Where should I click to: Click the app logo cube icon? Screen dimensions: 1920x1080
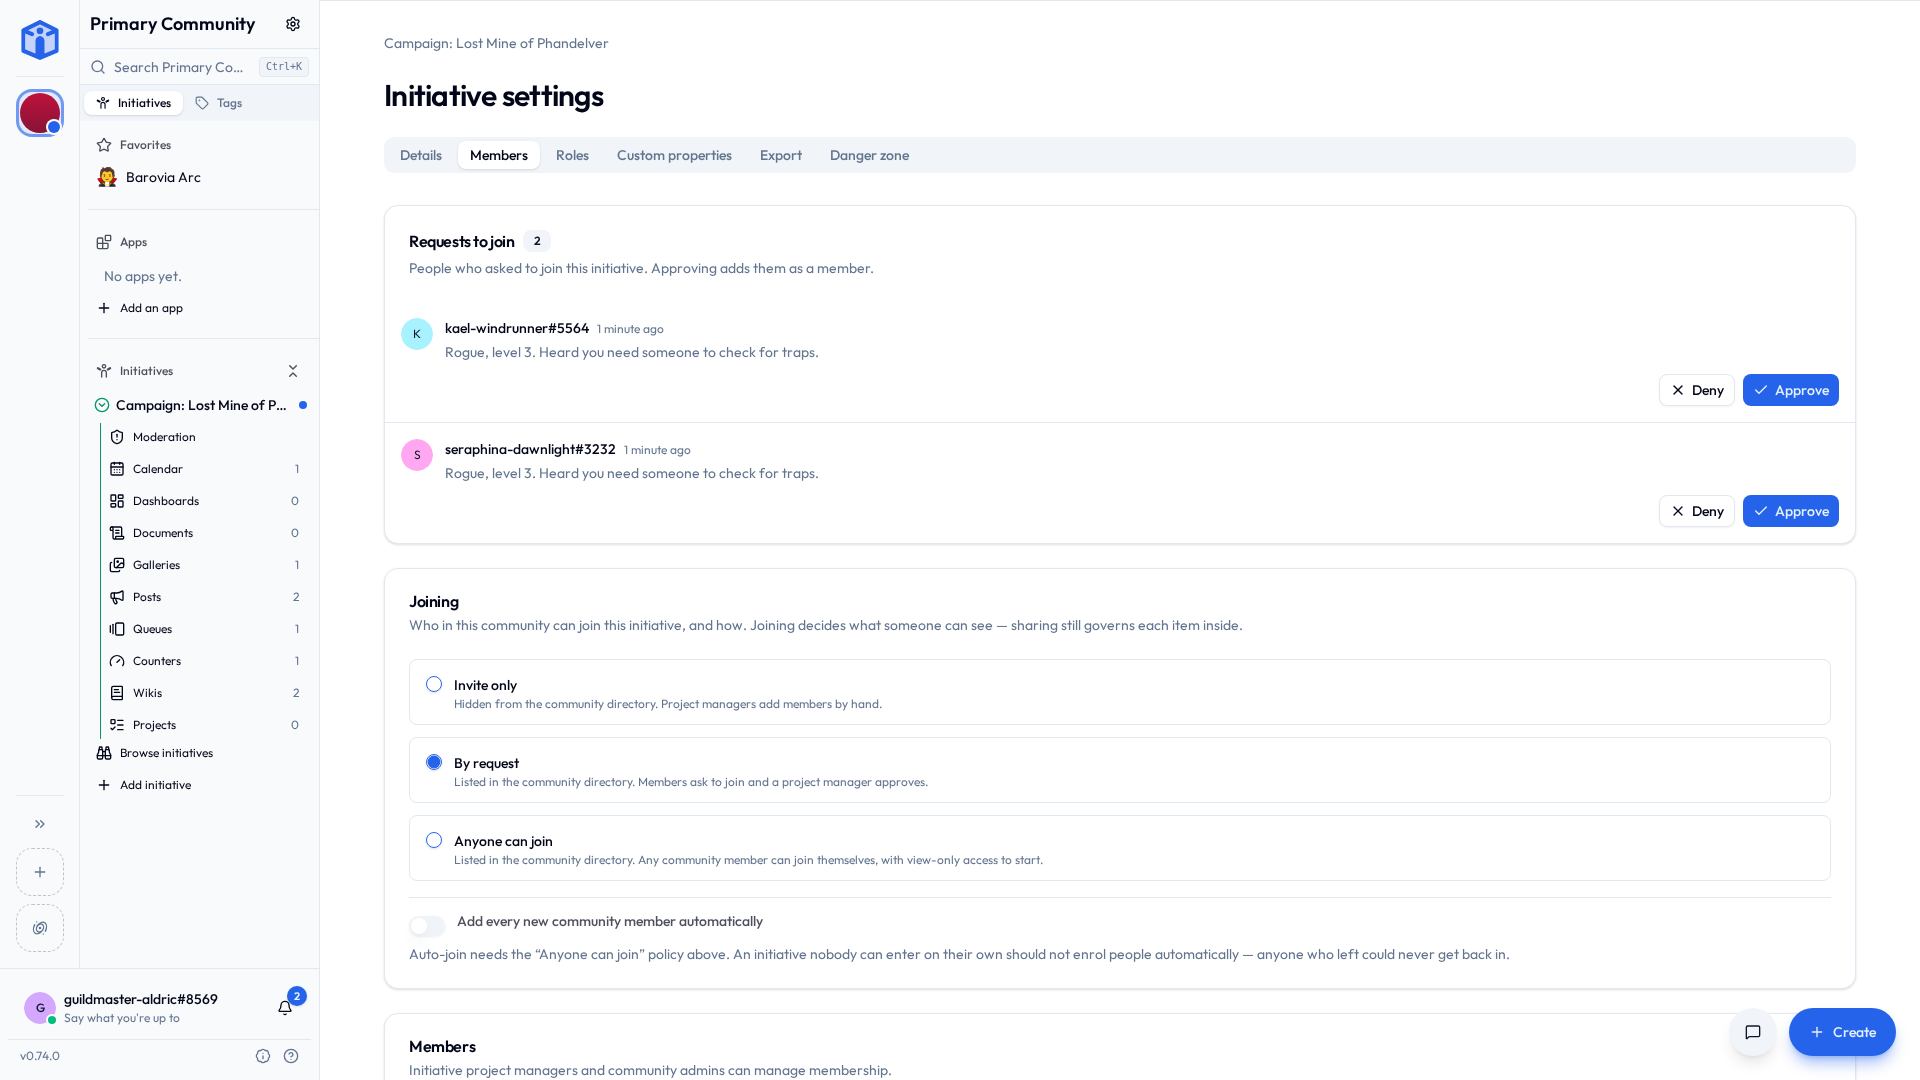click(x=40, y=40)
